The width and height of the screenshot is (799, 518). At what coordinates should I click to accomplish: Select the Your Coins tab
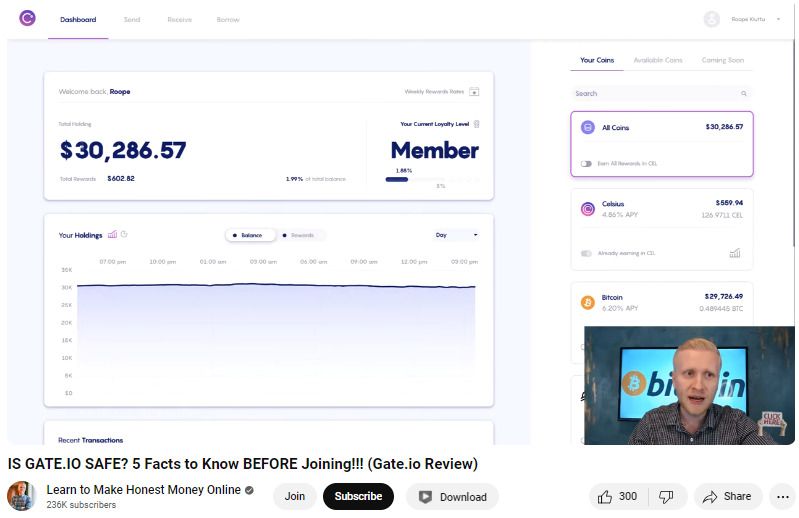click(x=597, y=60)
